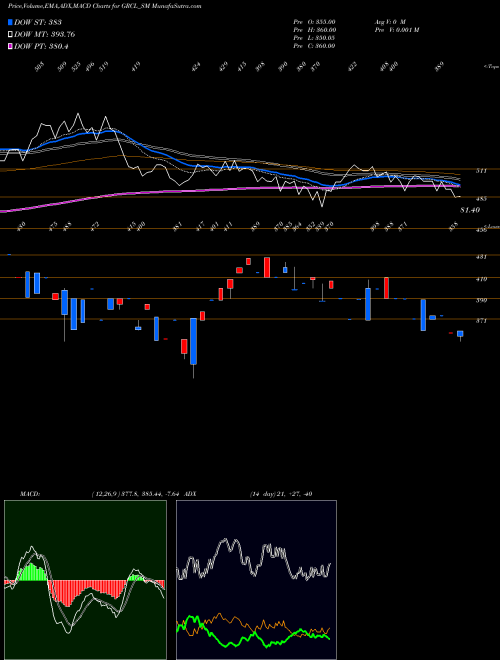The height and width of the screenshot is (660, 500).
Task: Click the MACD: panel heading
Action: tap(30, 494)
